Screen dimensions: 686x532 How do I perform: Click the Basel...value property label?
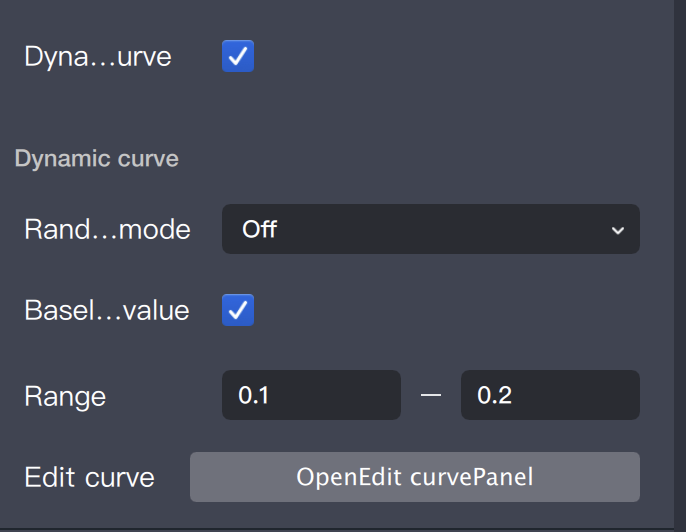point(107,310)
